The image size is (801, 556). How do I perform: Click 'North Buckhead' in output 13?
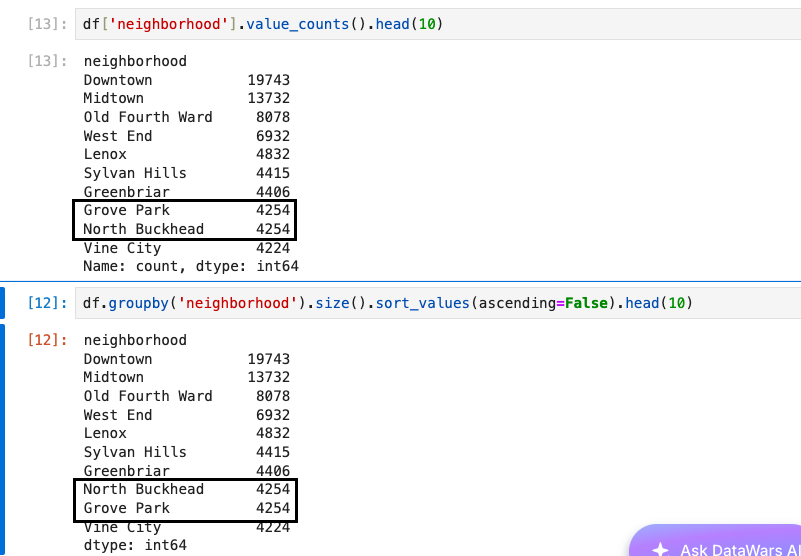pos(144,229)
